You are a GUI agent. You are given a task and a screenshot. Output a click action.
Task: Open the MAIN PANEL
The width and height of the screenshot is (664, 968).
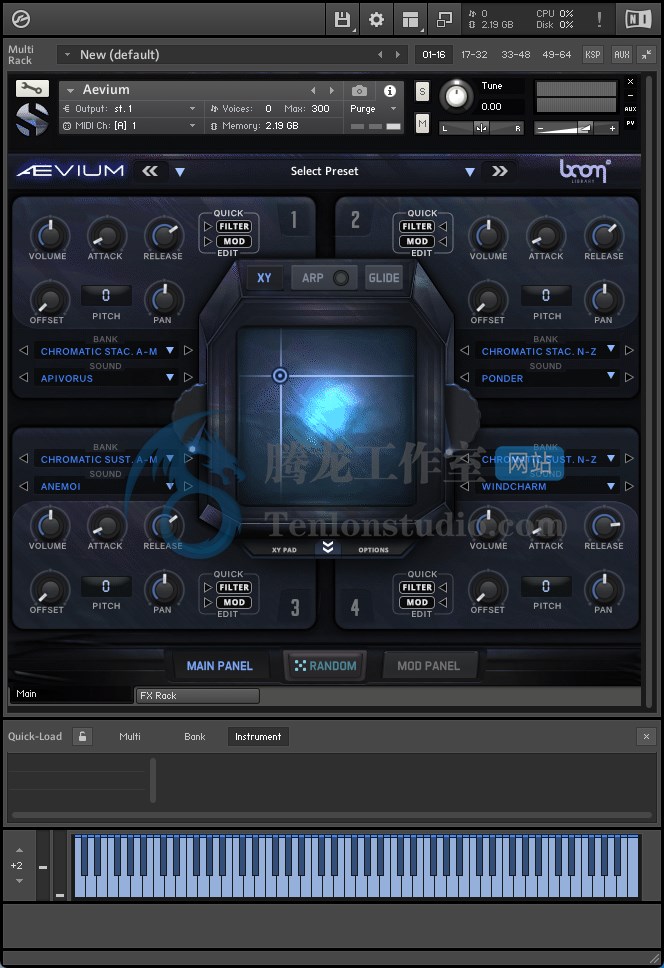[219, 666]
